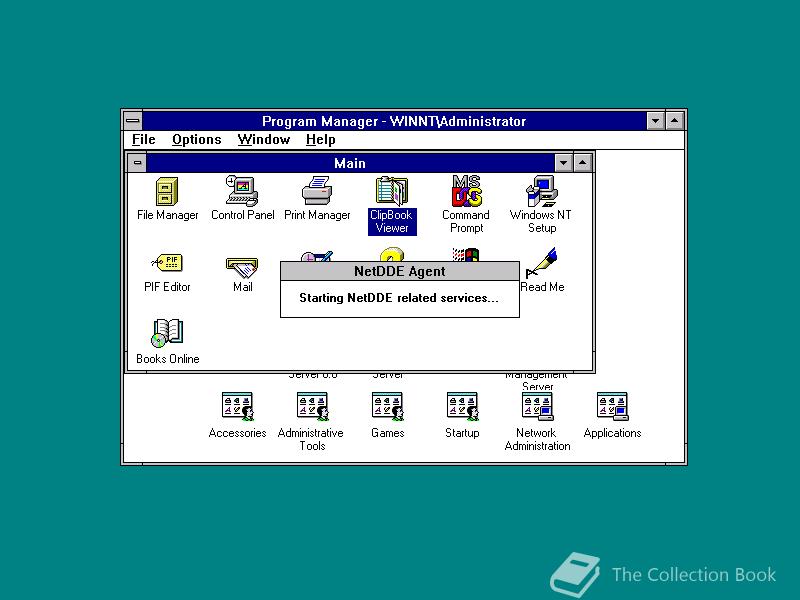Viewport: 800px width, 600px height.
Task: Click the NetDDE Agent dialog title
Action: [400, 271]
